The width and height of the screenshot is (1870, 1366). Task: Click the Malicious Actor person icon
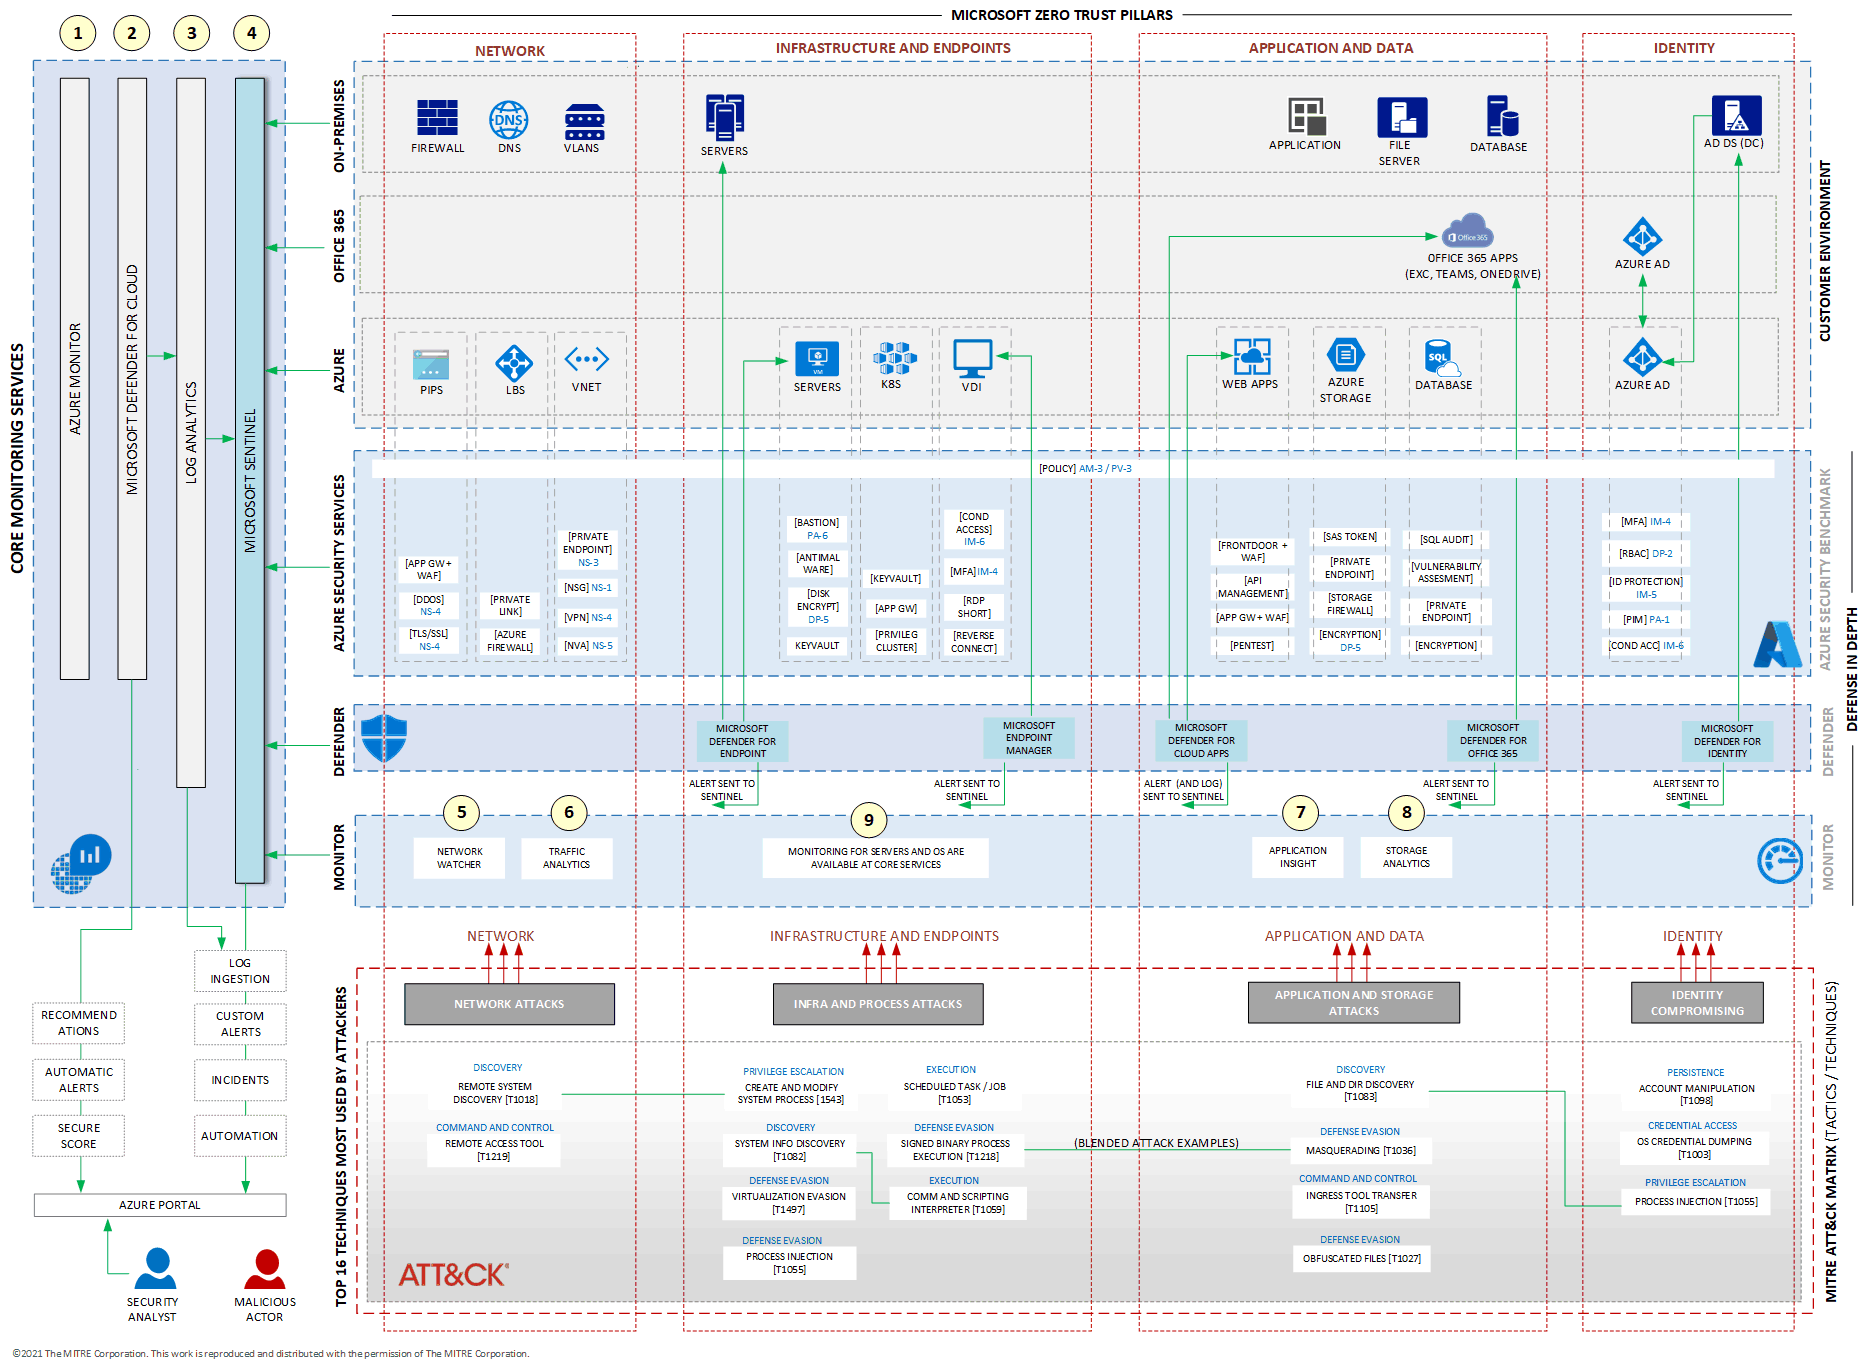click(x=265, y=1269)
